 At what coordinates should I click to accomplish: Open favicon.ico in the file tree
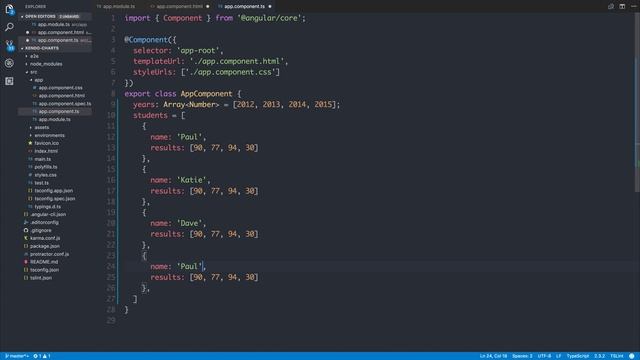46,143
